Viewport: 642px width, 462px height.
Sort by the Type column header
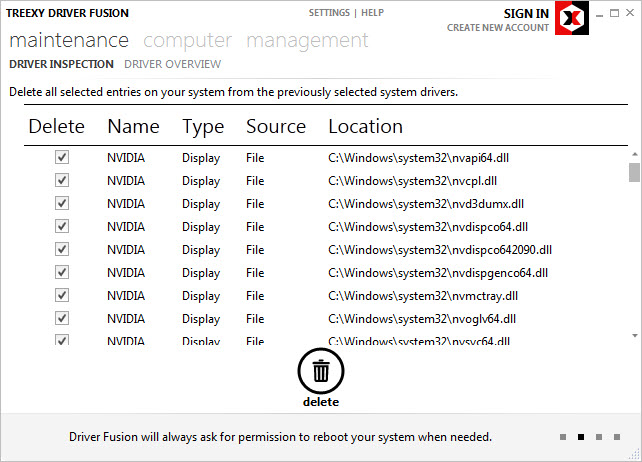point(203,127)
